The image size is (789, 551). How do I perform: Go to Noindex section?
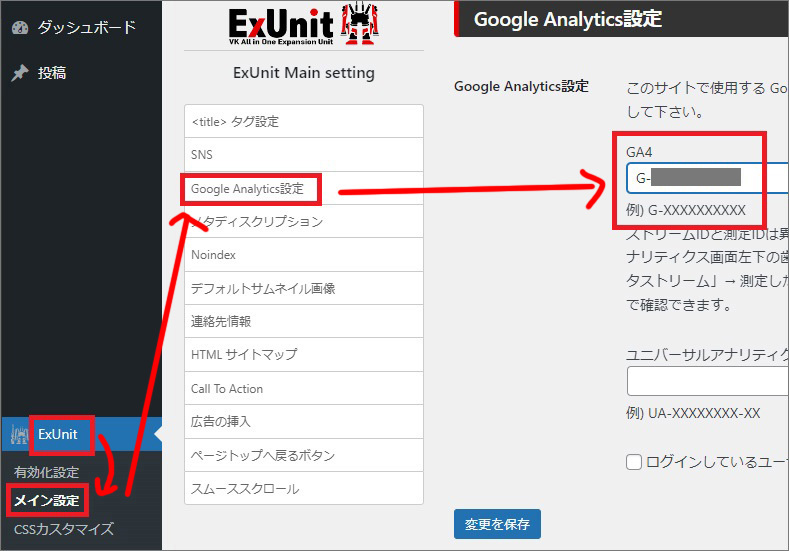tap(304, 255)
